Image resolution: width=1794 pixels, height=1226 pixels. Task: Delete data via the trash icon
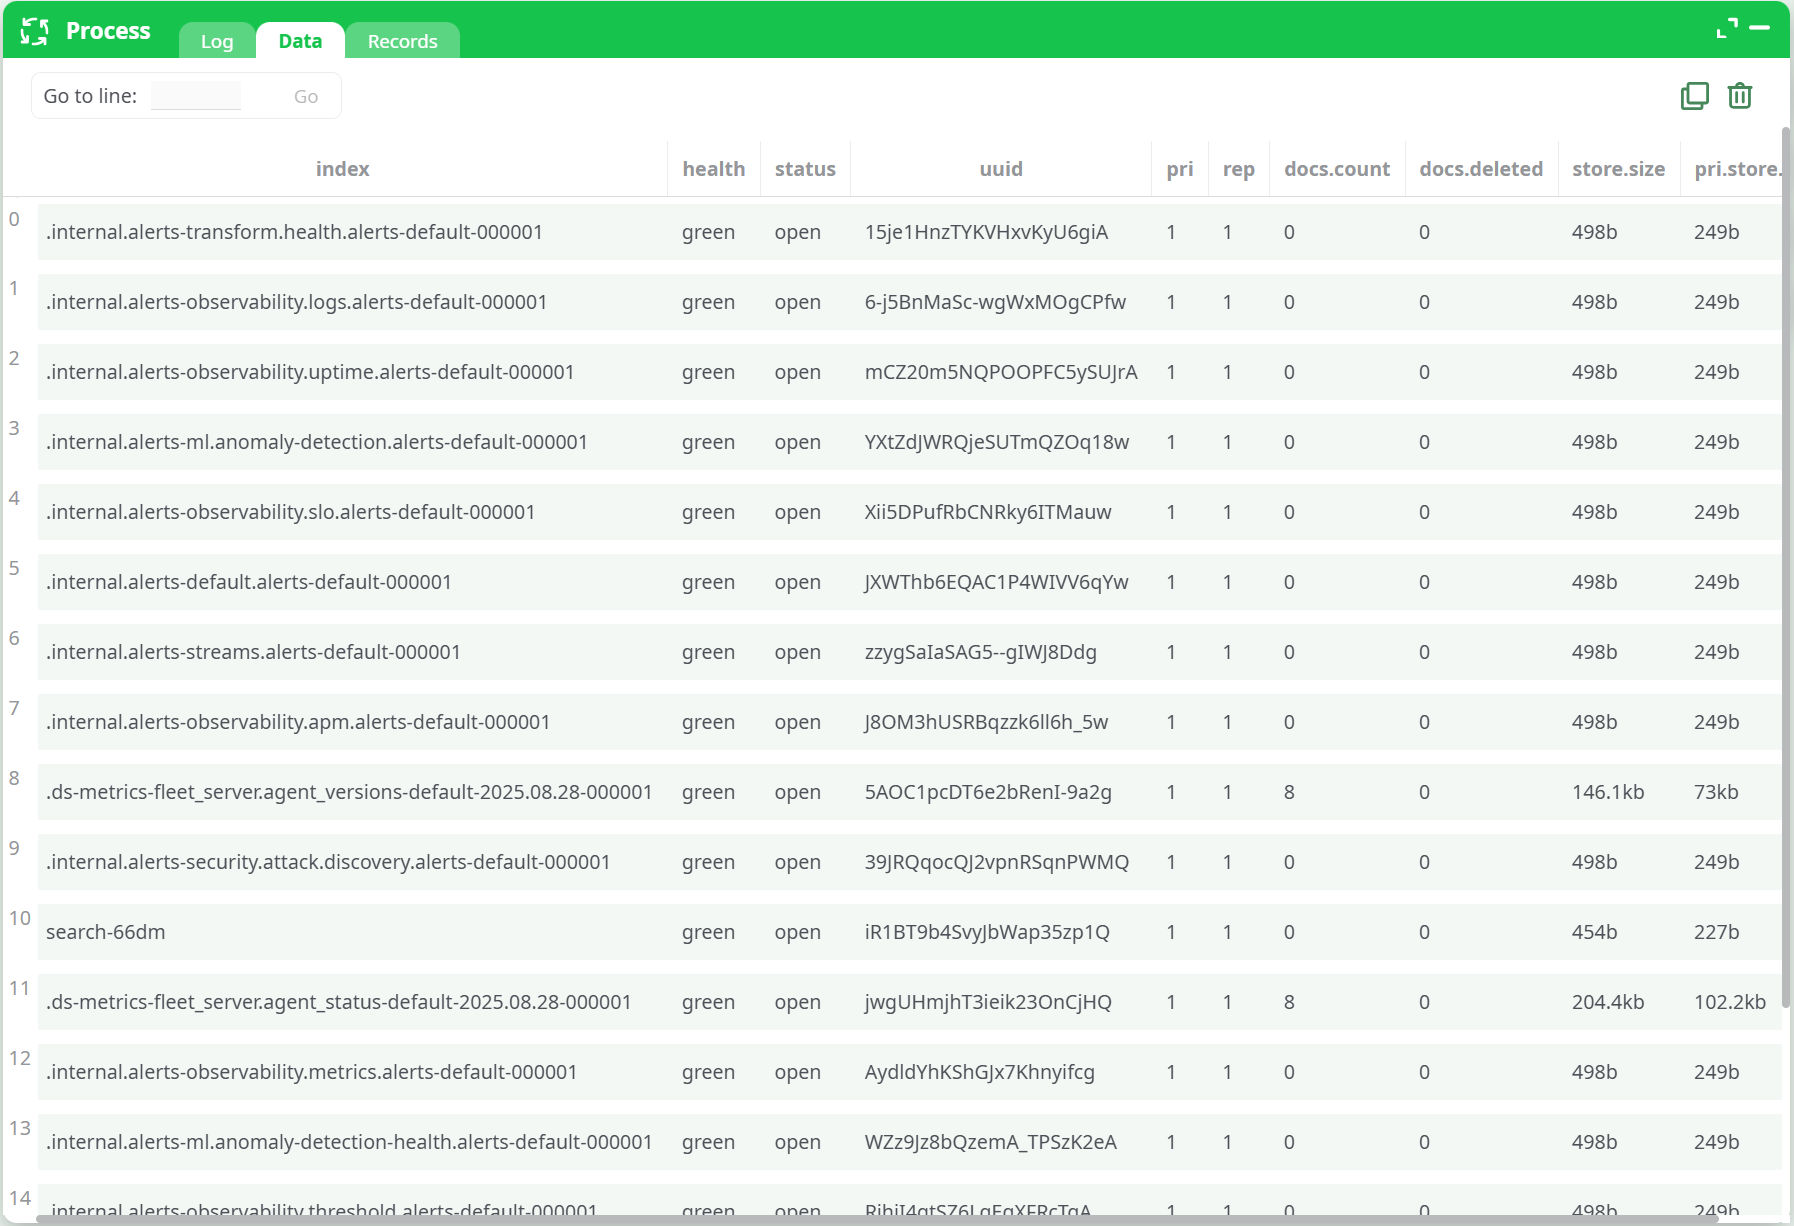coord(1739,95)
